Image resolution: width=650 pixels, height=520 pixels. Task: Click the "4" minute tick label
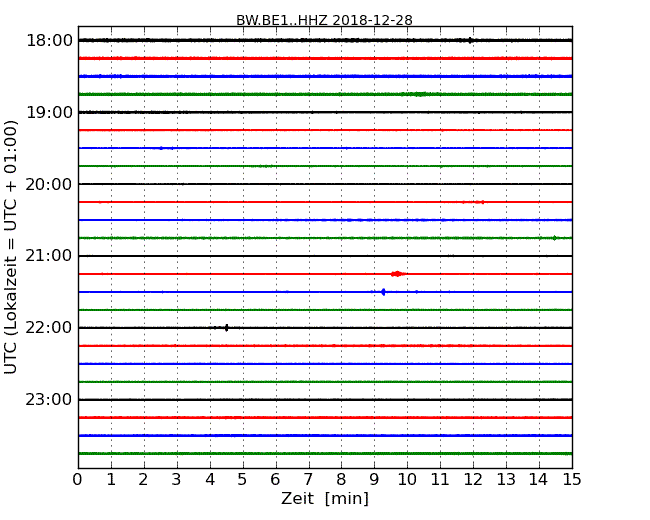coord(210,480)
